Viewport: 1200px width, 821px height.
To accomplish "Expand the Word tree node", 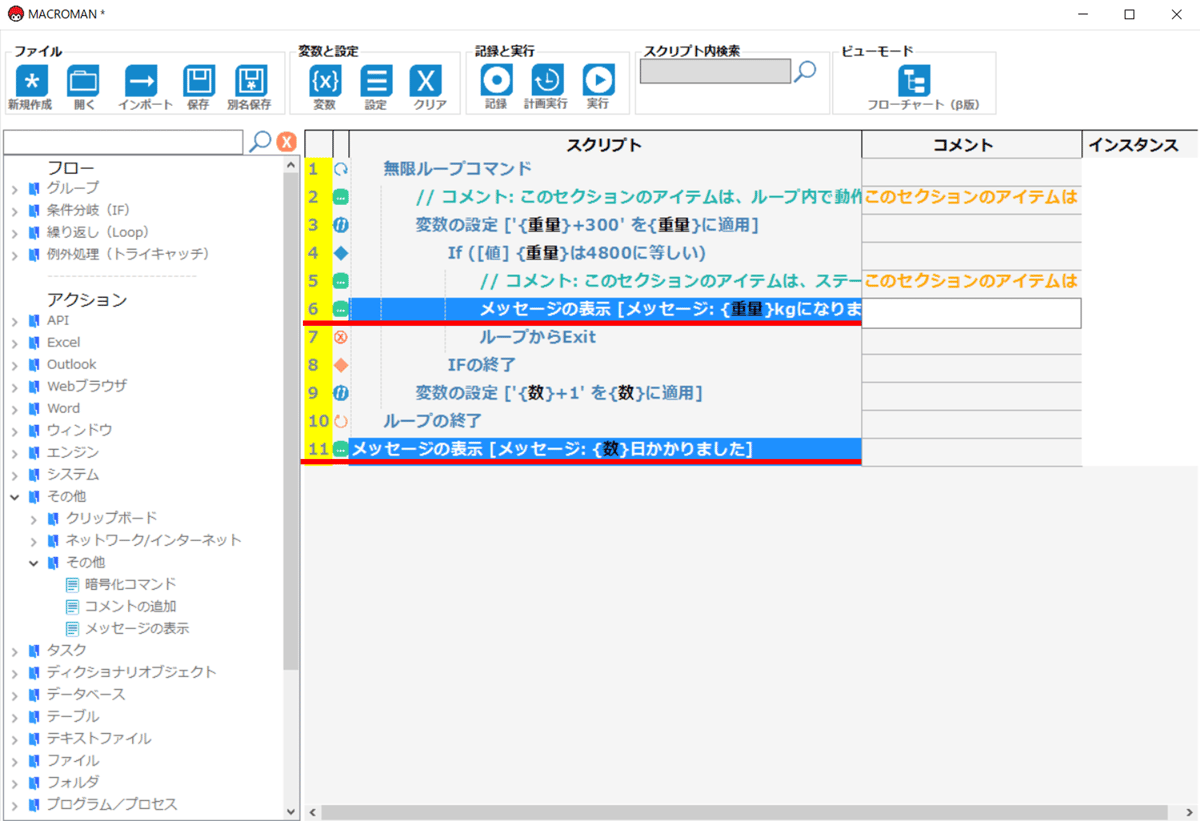I will 15,408.
